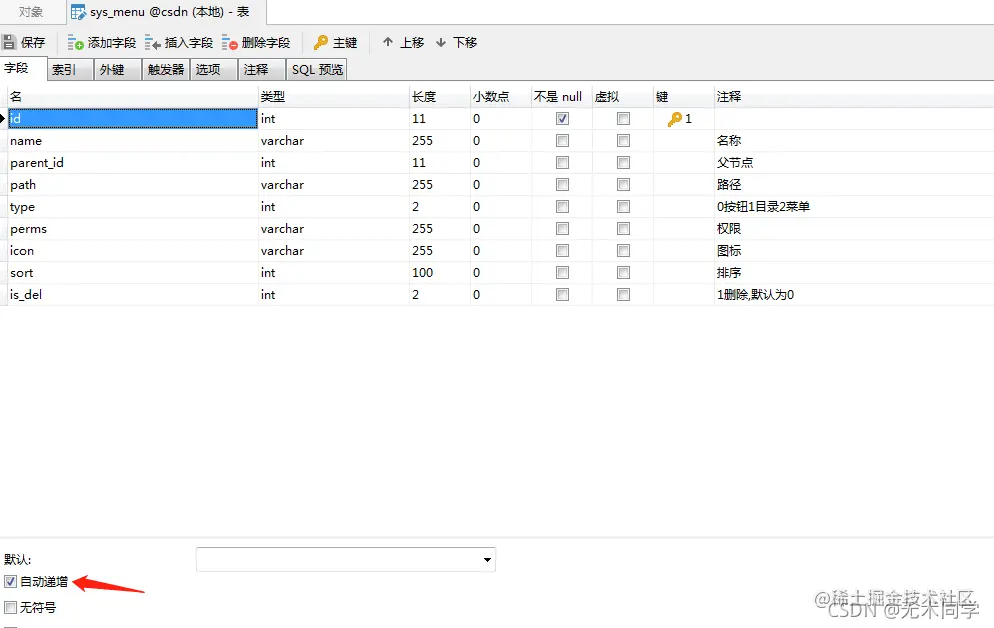Click comment 父节点 in parent_id row
Viewport: 994px width, 628px height.
[735, 163]
